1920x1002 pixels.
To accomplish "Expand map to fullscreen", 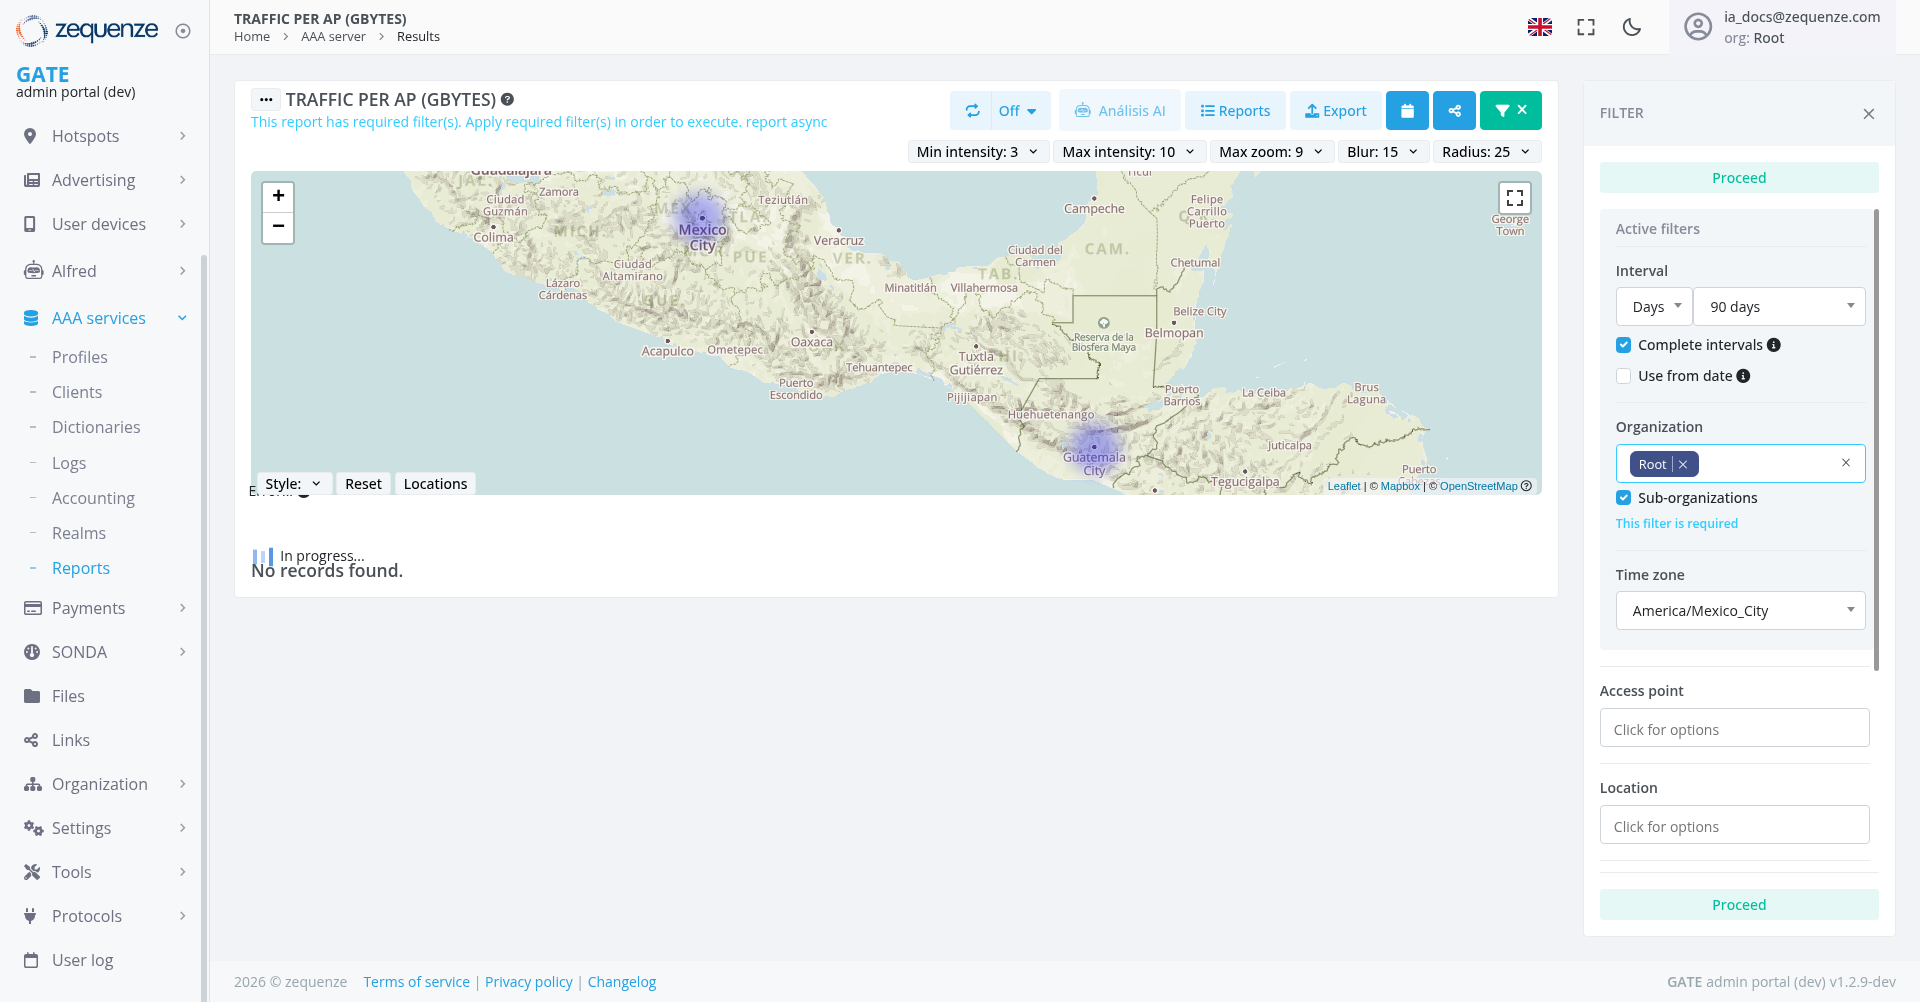I will click(x=1514, y=197).
